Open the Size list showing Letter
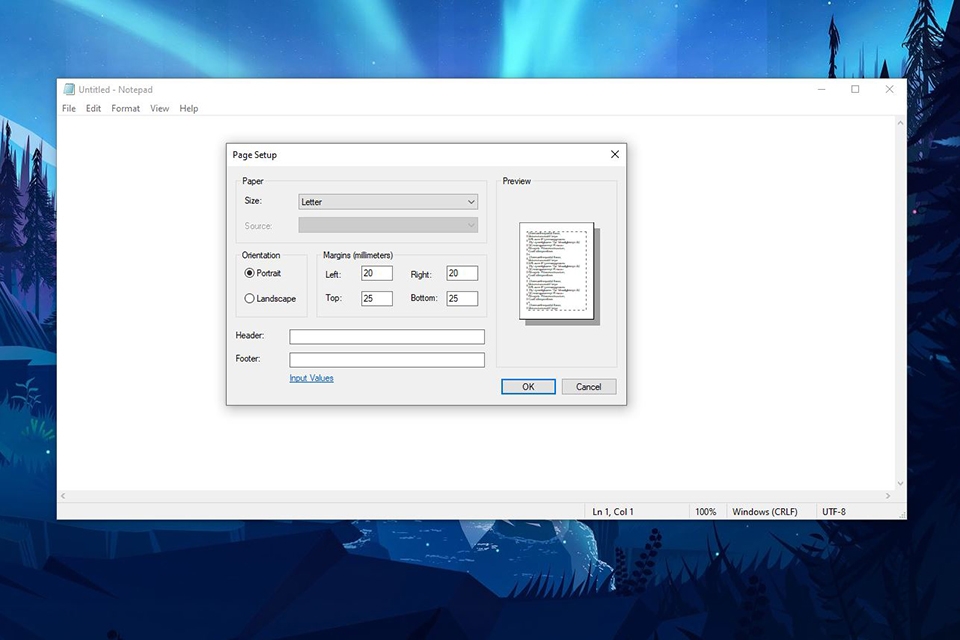 click(x=388, y=201)
